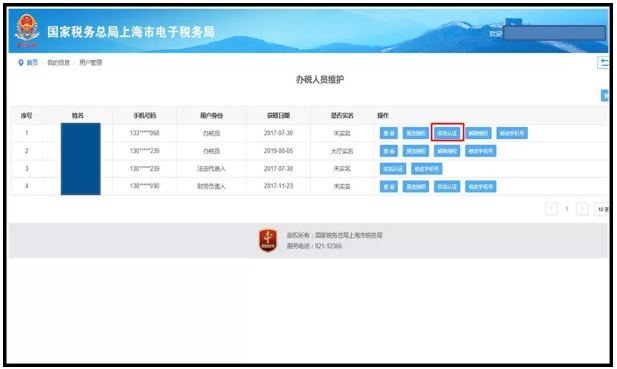
Task: Click 解除授权 for the 2019-08-05 row
Action: coord(447,151)
